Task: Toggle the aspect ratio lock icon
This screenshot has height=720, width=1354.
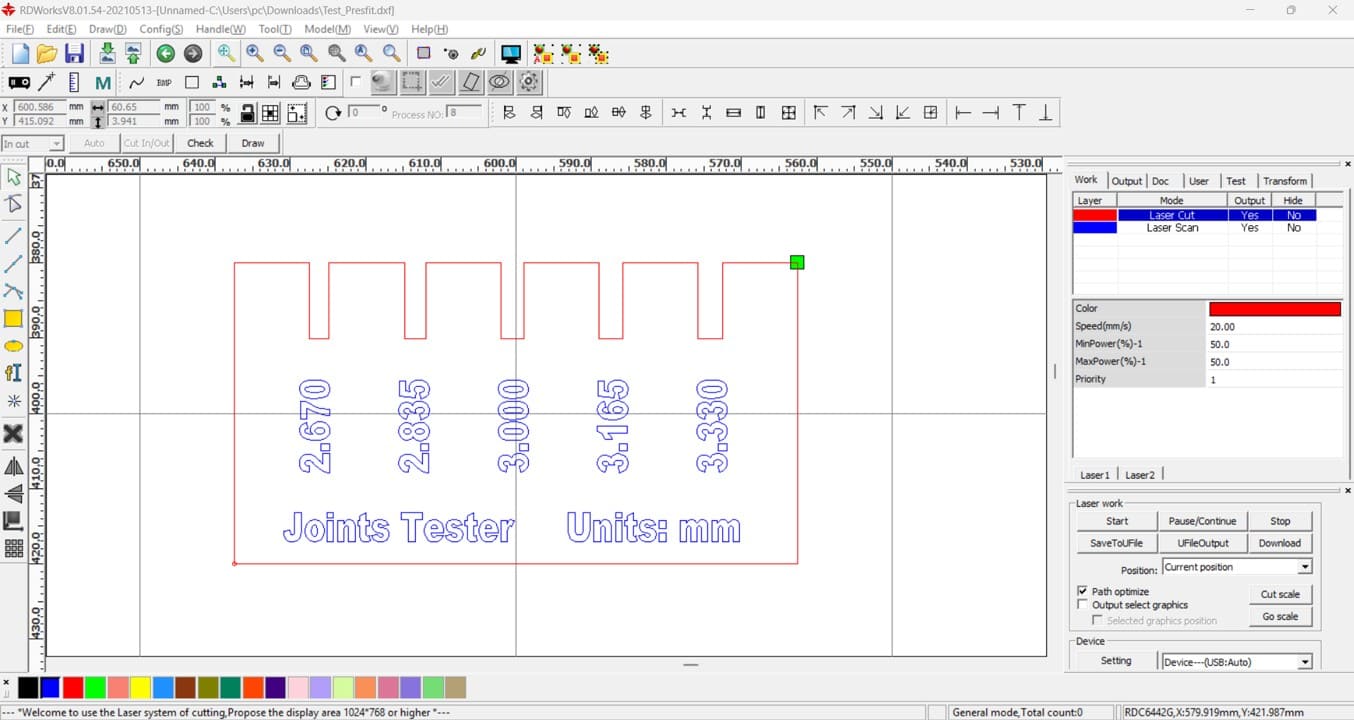Action: pyautogui.click(x=247, y=113)
